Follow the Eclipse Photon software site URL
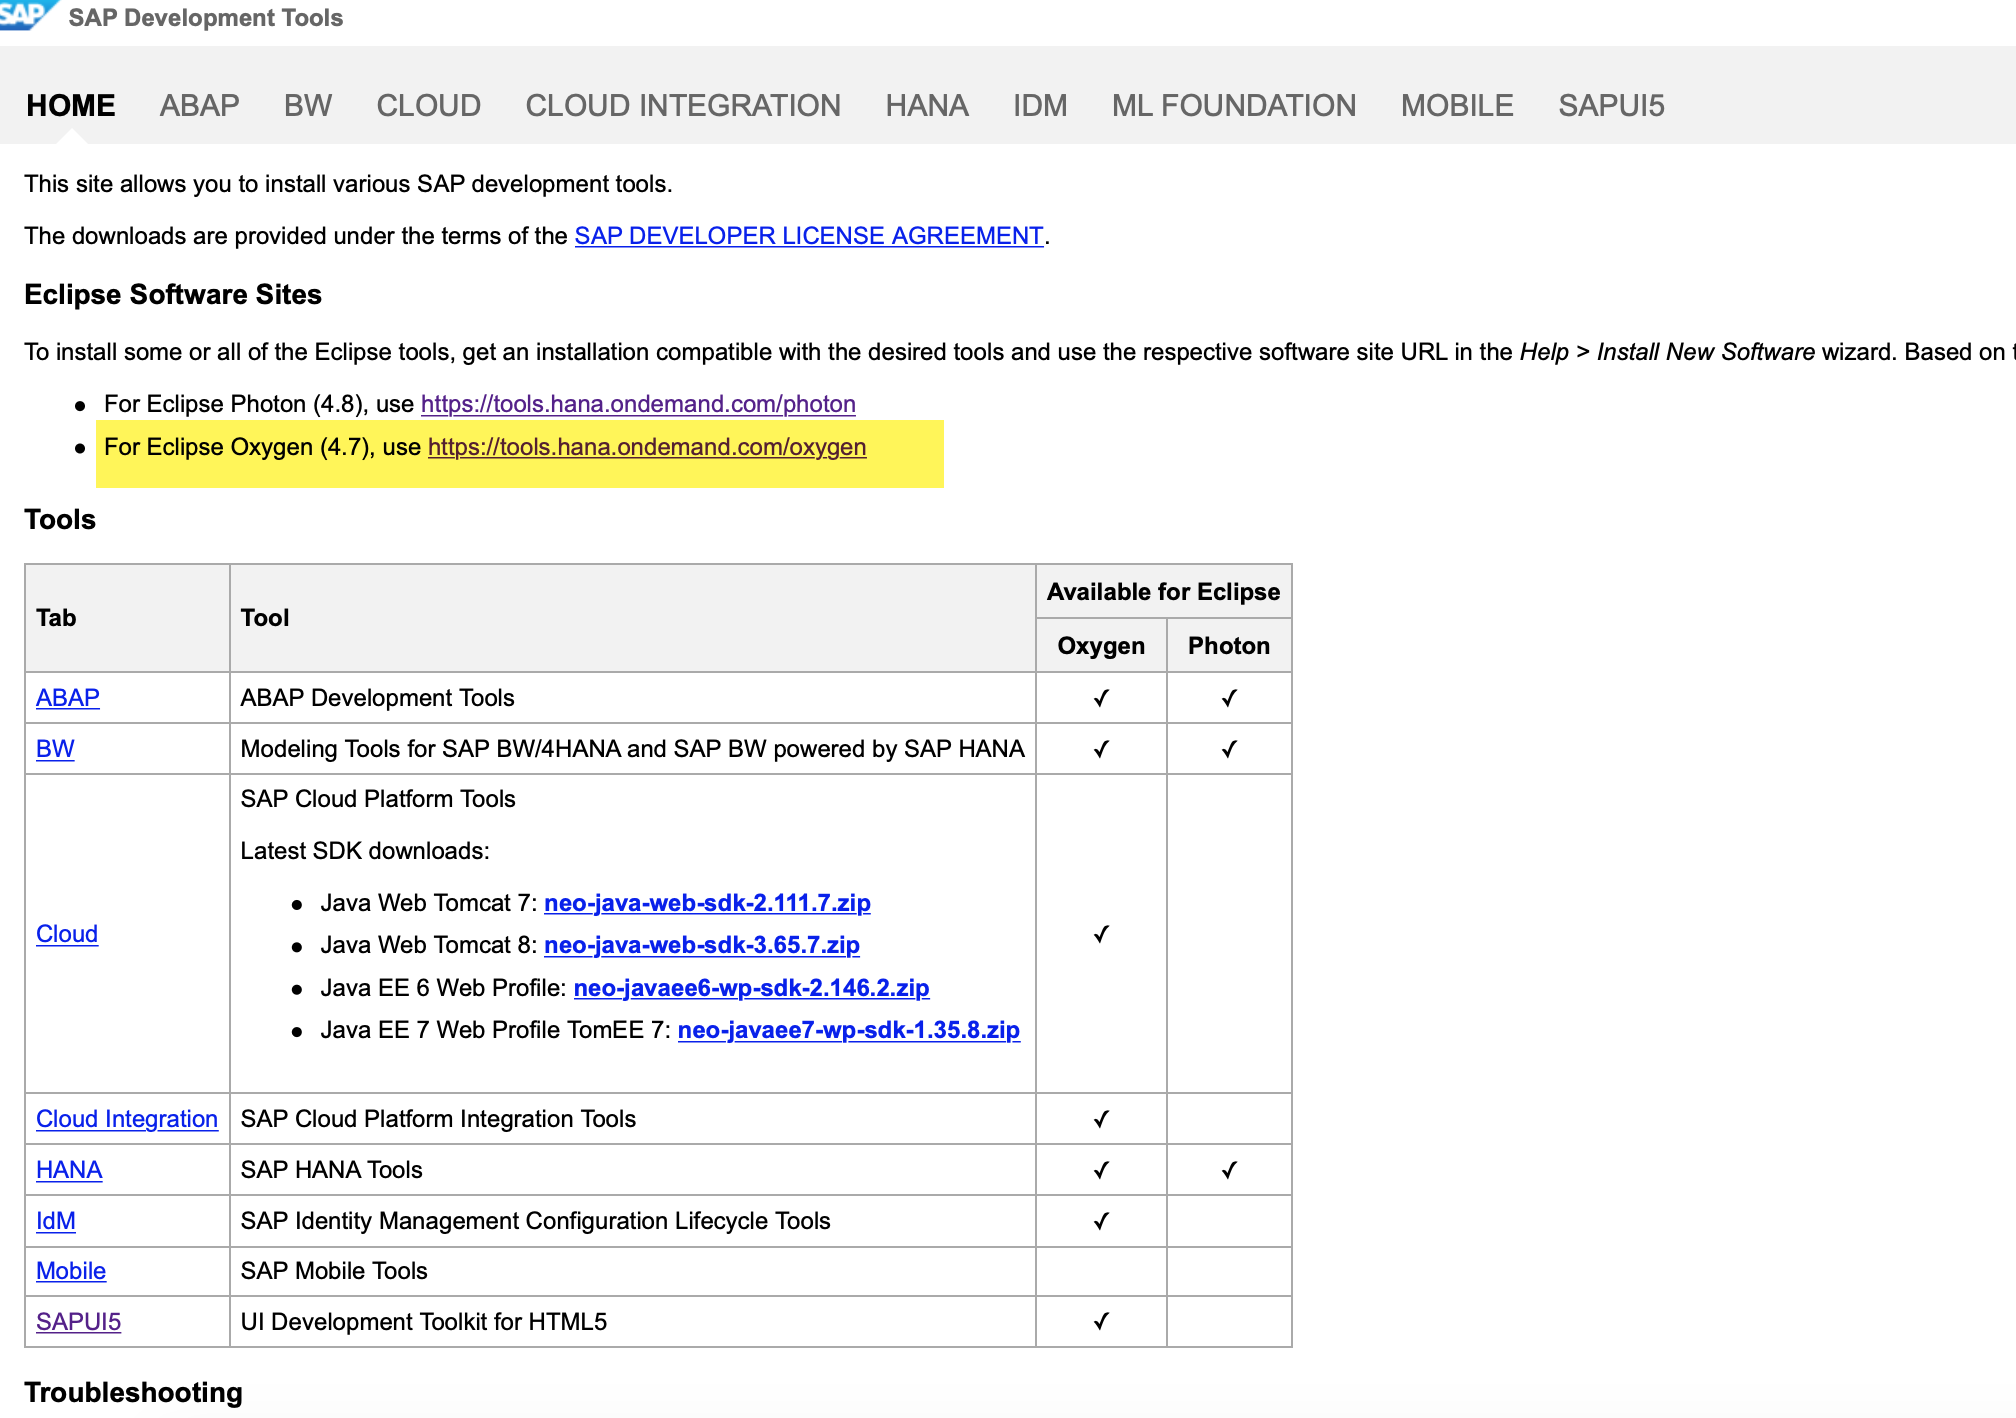 [638, 404]
